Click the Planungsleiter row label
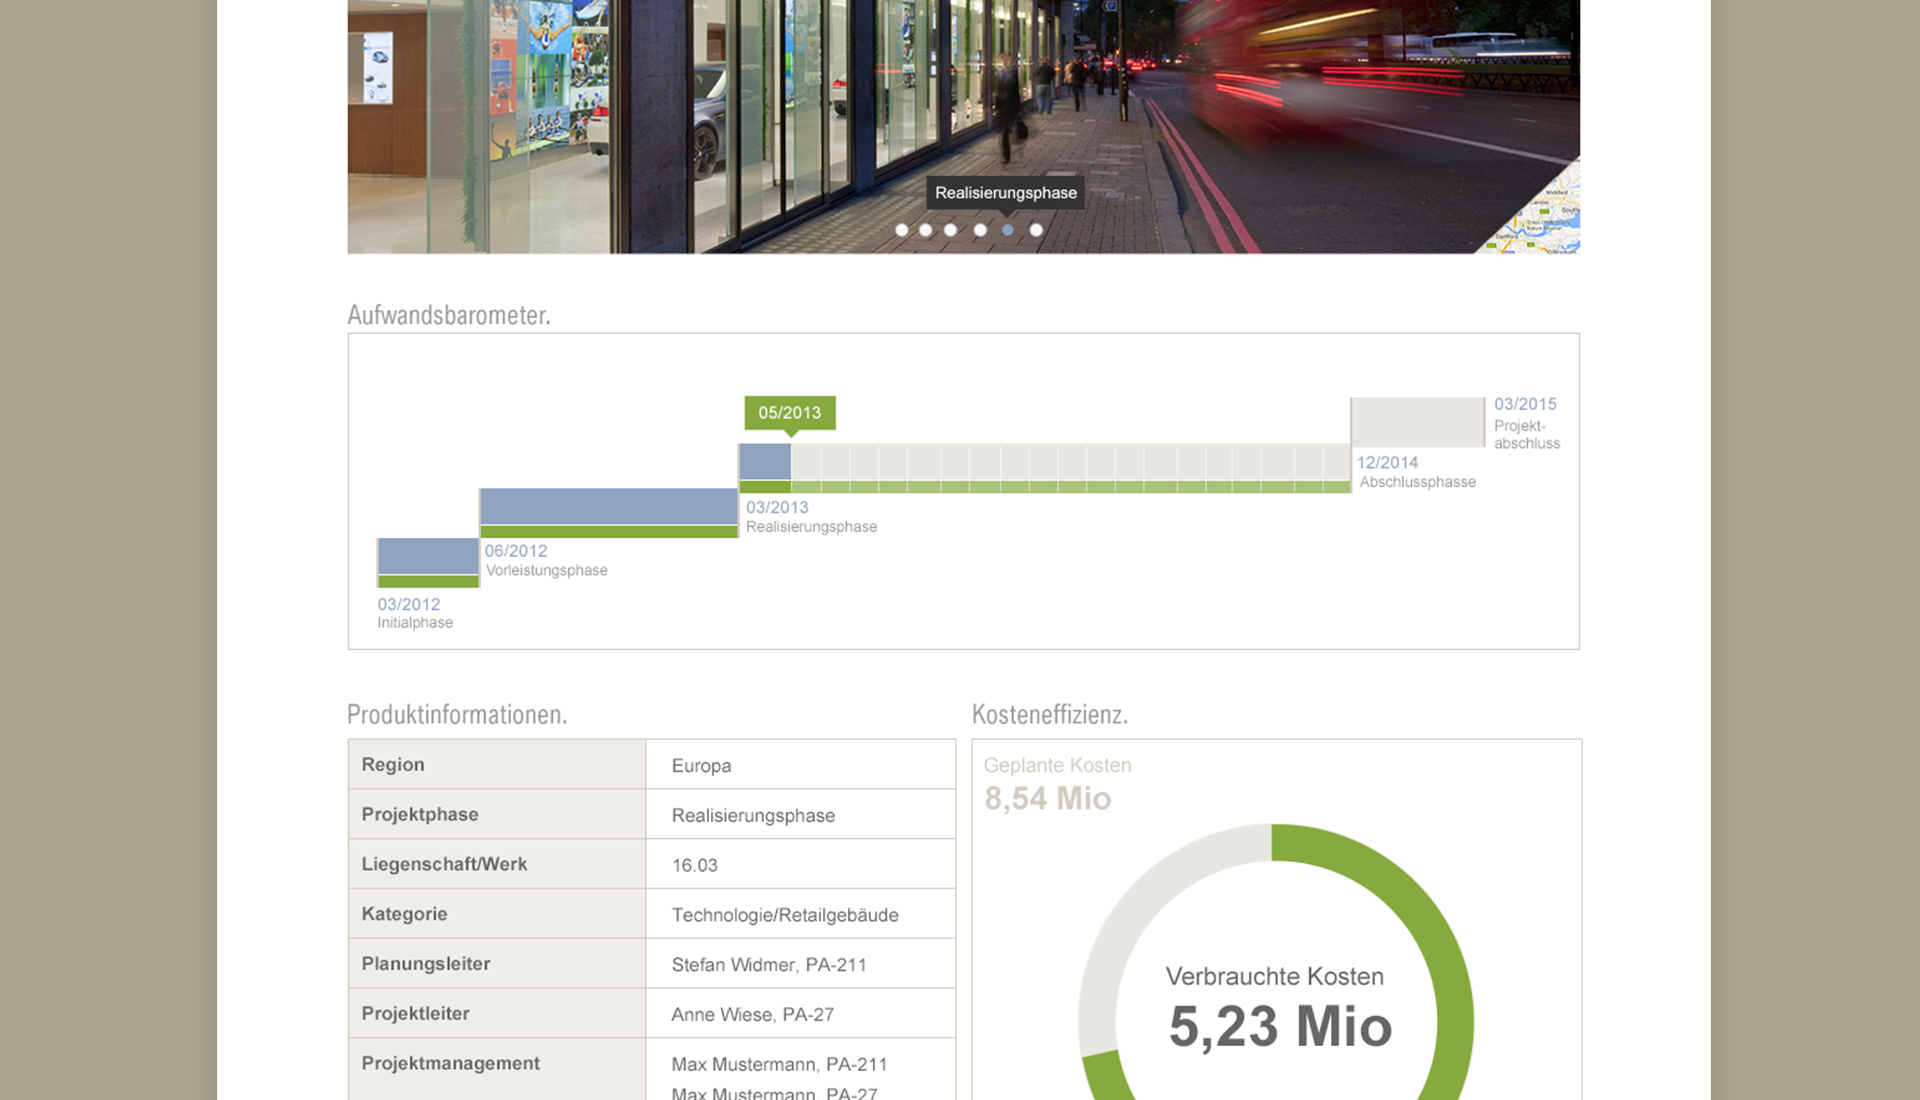1920x1100 pixels. [x=426, y=964]
